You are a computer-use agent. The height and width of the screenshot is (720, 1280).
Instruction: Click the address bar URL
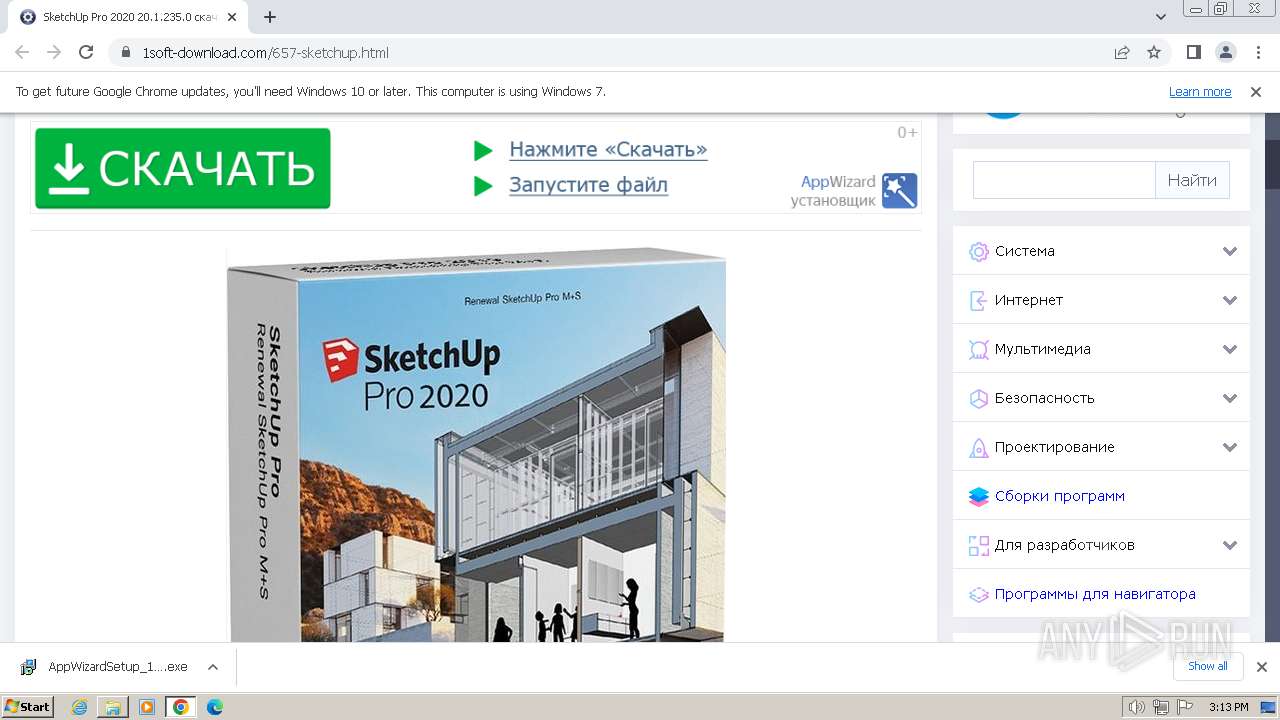tap(265, 53)
